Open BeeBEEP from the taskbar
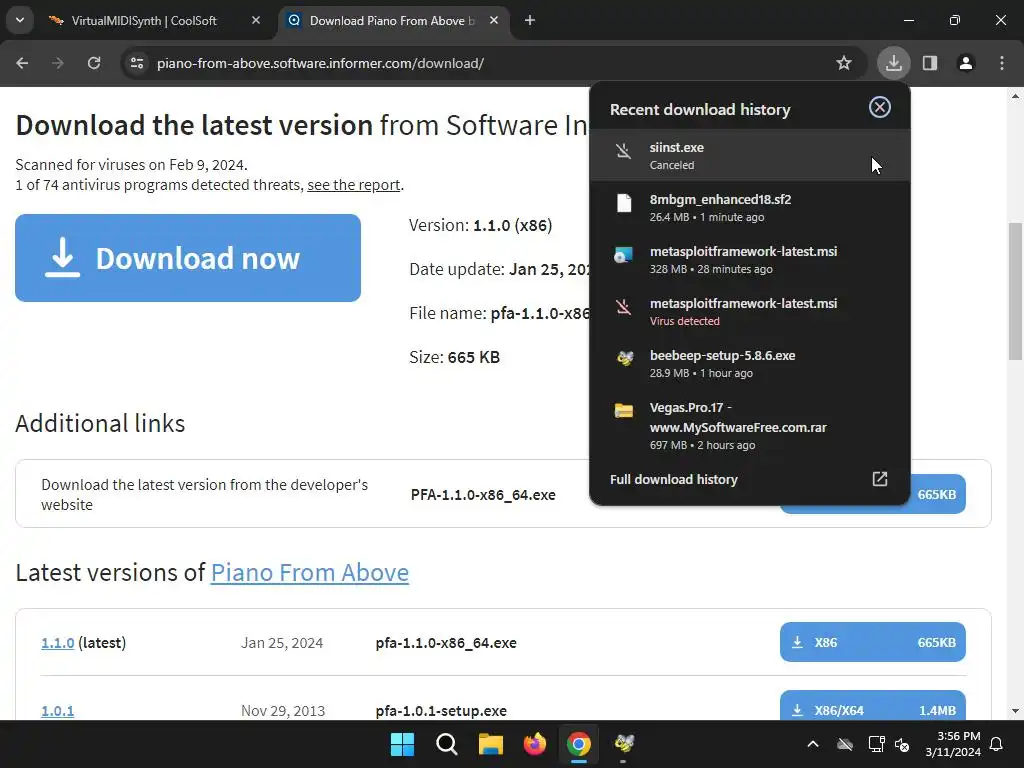 pyautogui.click(x=624, y=744)
